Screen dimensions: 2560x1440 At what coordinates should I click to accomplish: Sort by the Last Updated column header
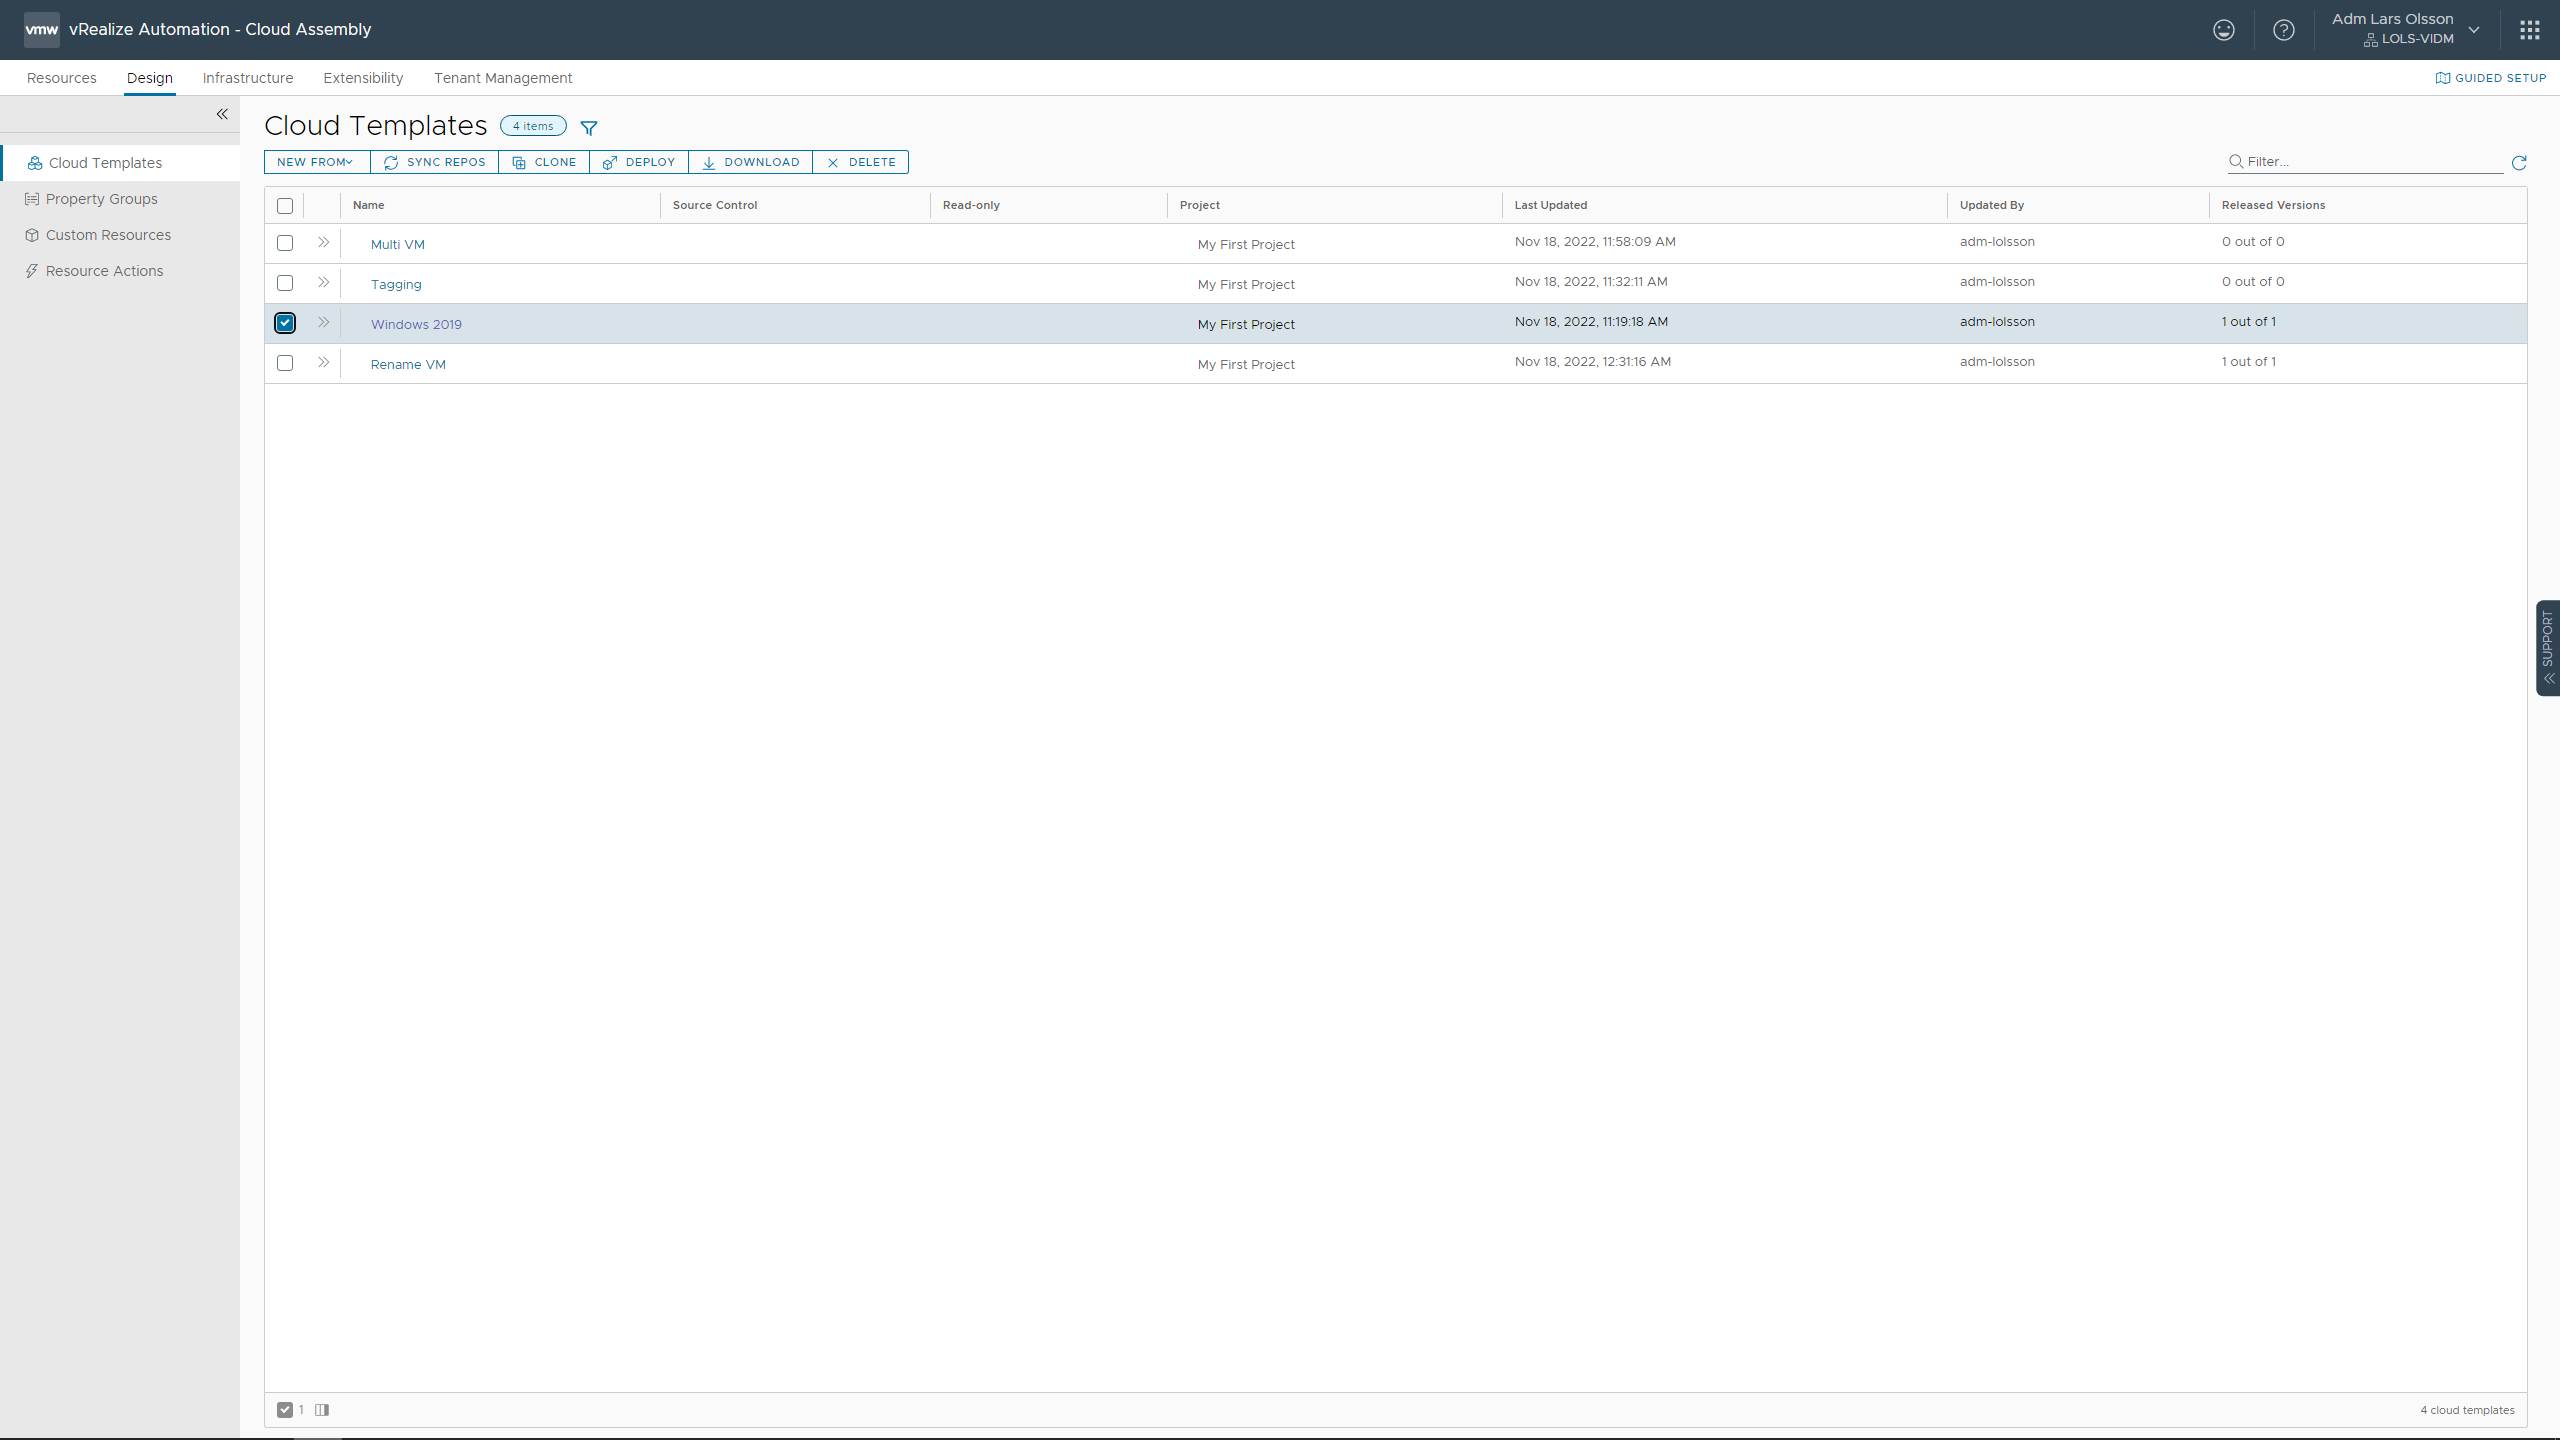1551,205
